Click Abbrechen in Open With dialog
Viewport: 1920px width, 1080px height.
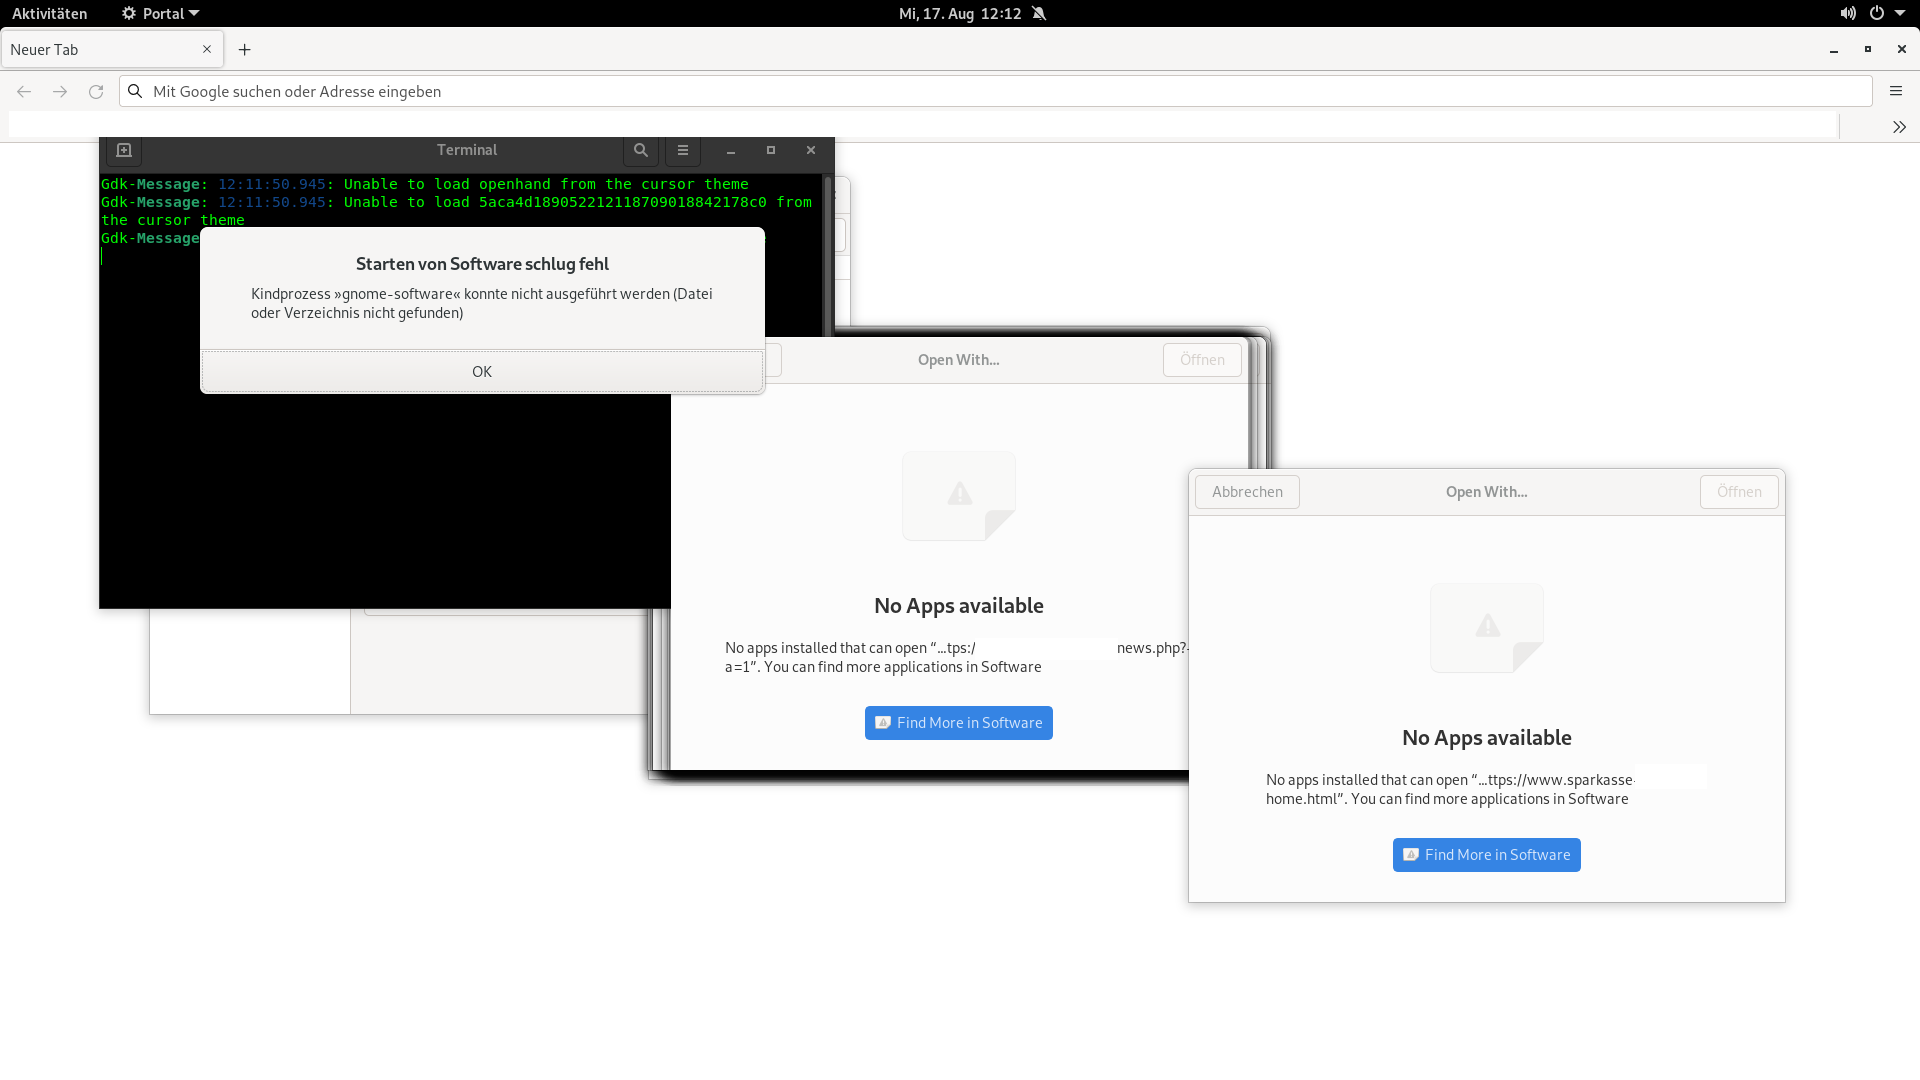point(1247,492)
